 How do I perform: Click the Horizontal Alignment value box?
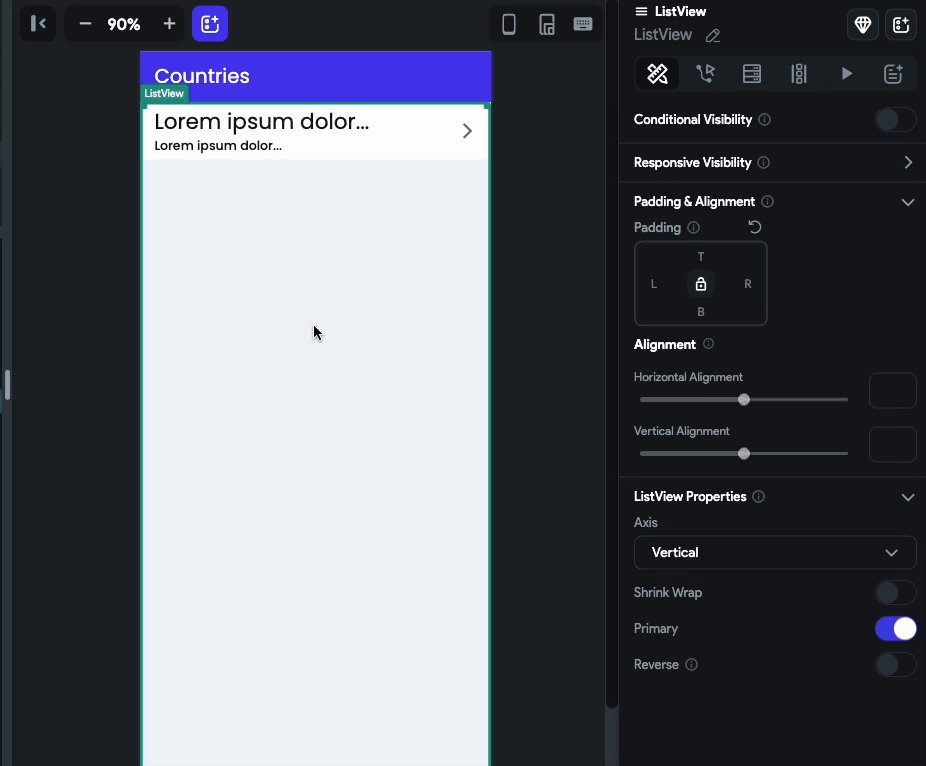click(x=892, y=390)
